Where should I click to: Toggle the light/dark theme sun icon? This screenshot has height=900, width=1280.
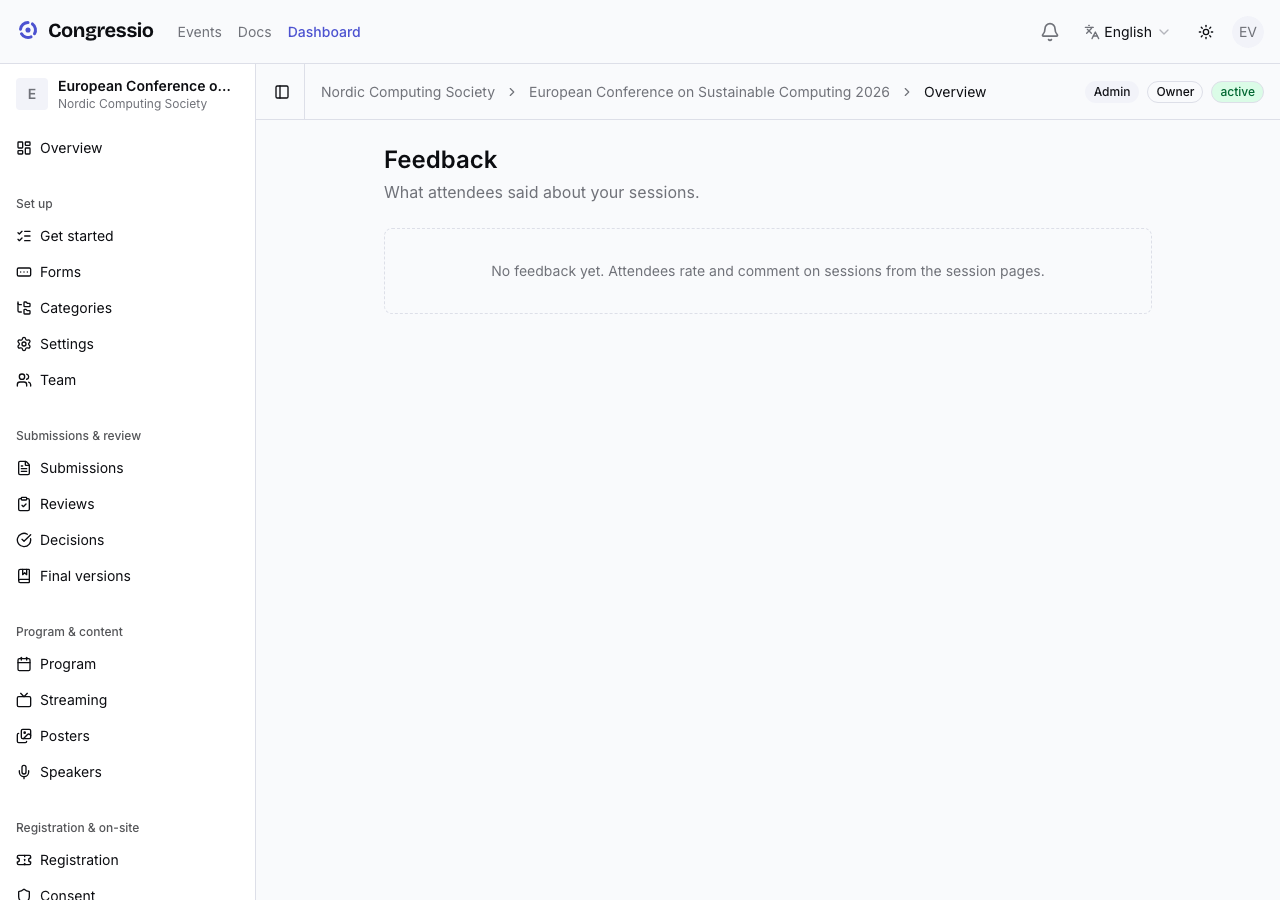click(x=1206, y=32)
